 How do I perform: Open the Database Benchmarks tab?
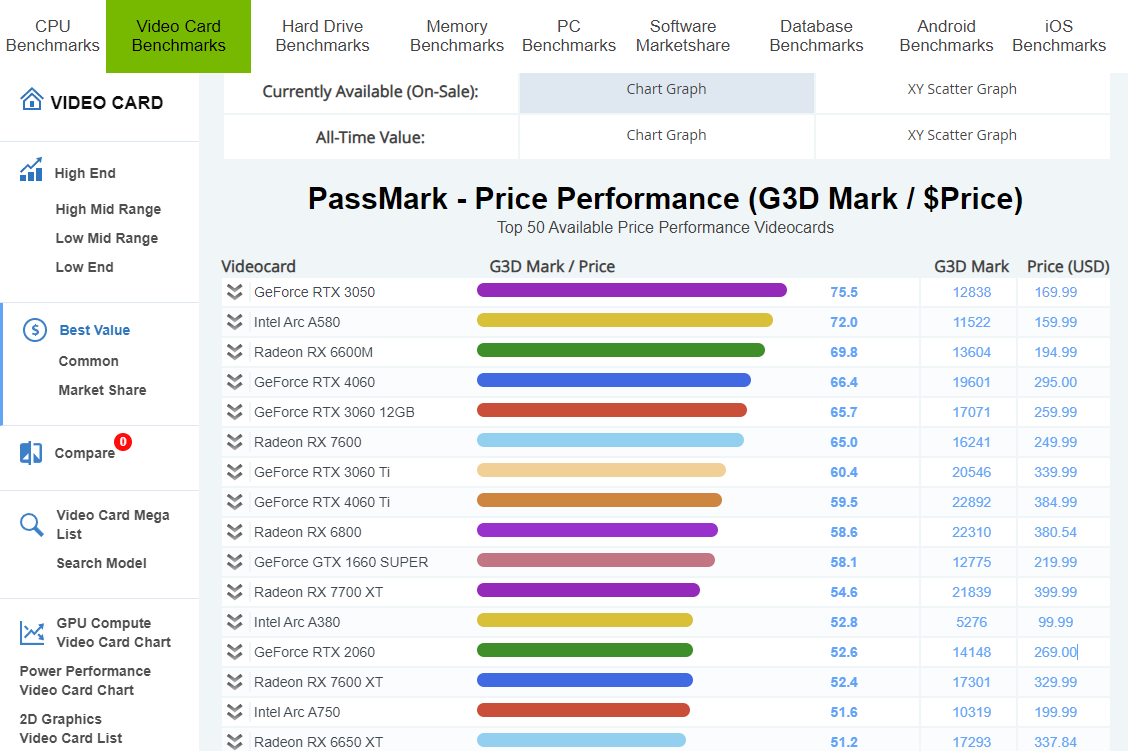pos(817,36)
